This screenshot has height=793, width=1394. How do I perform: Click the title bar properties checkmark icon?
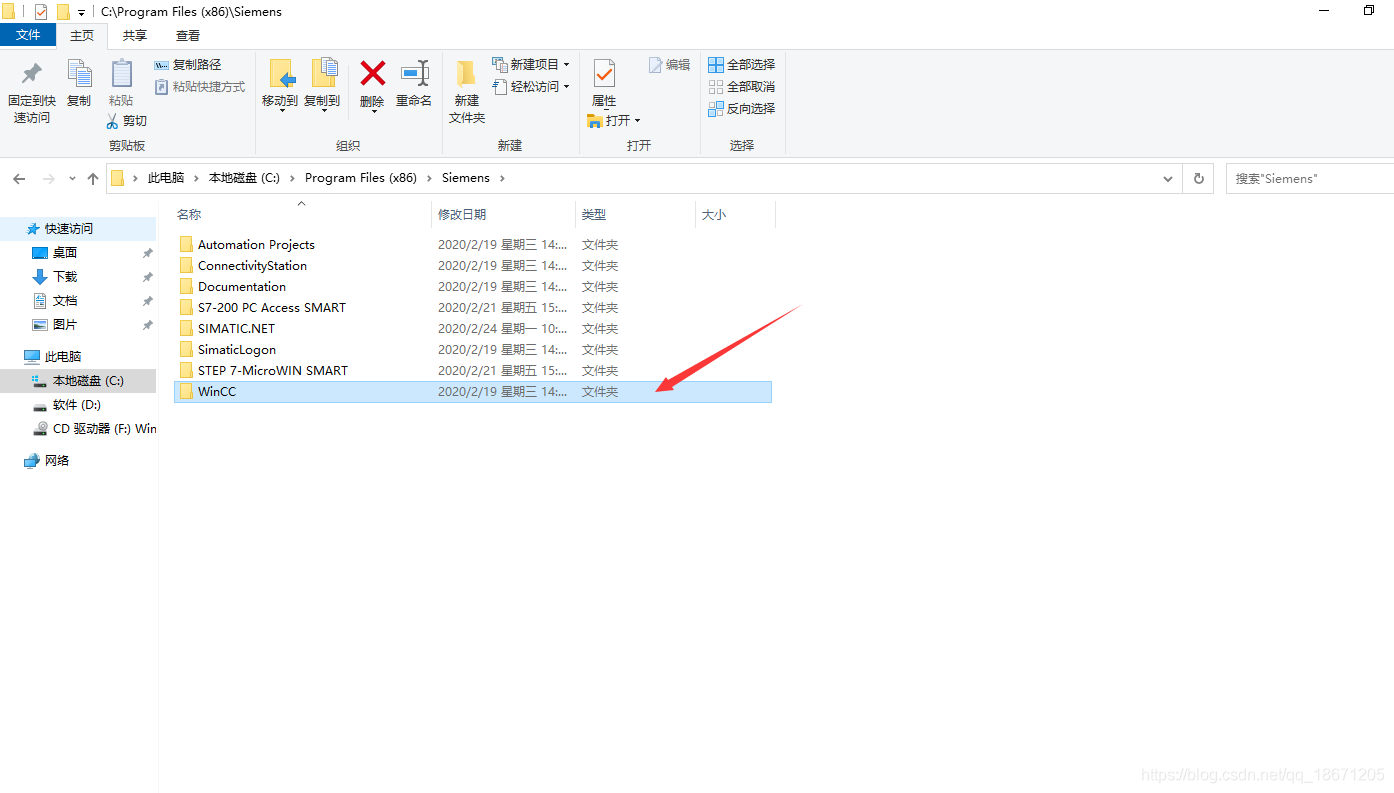[x=41, y=12]
